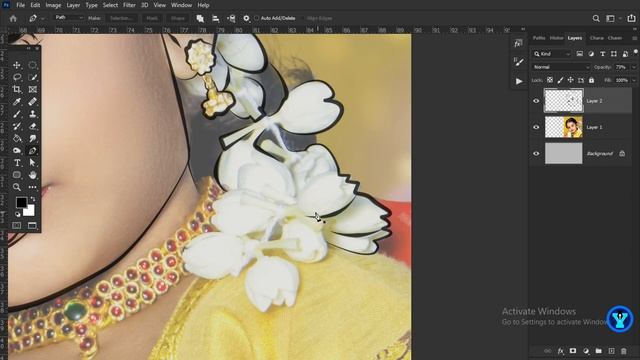
Task: Open the Normal blend mode dropdown
Action: [x=561, y=67]
